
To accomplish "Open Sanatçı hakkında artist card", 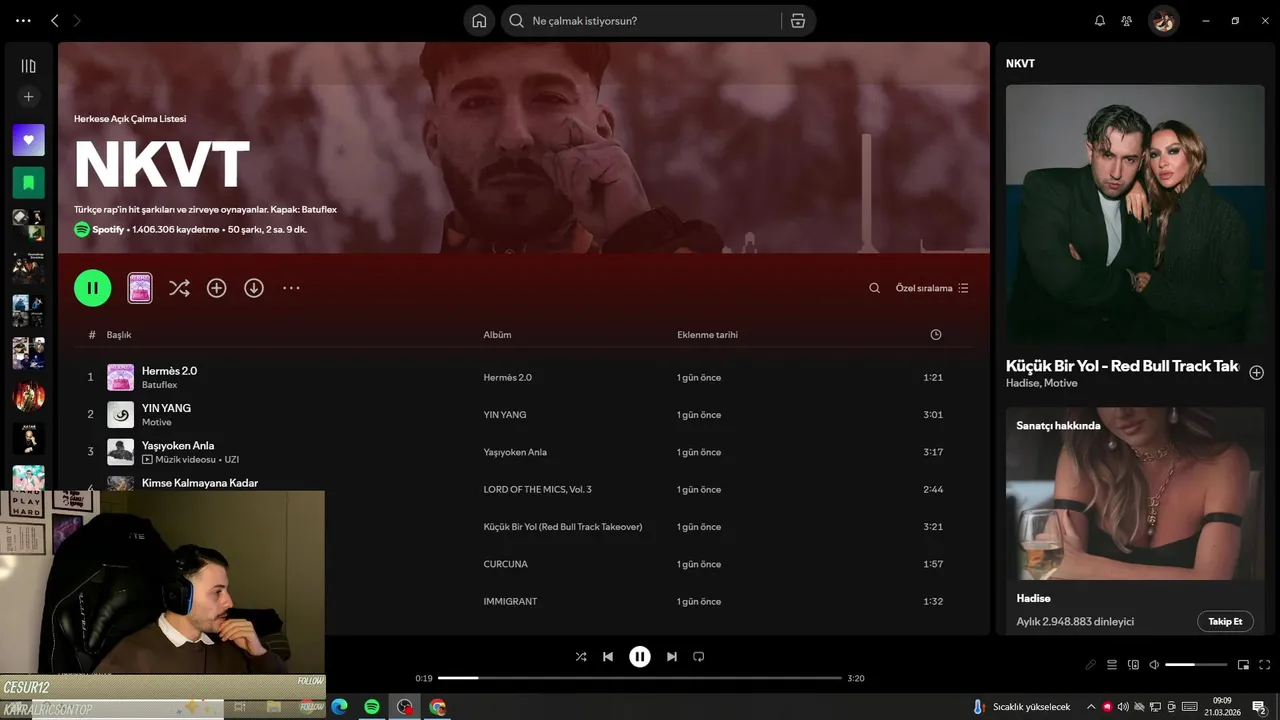I will pos(1135,520).
